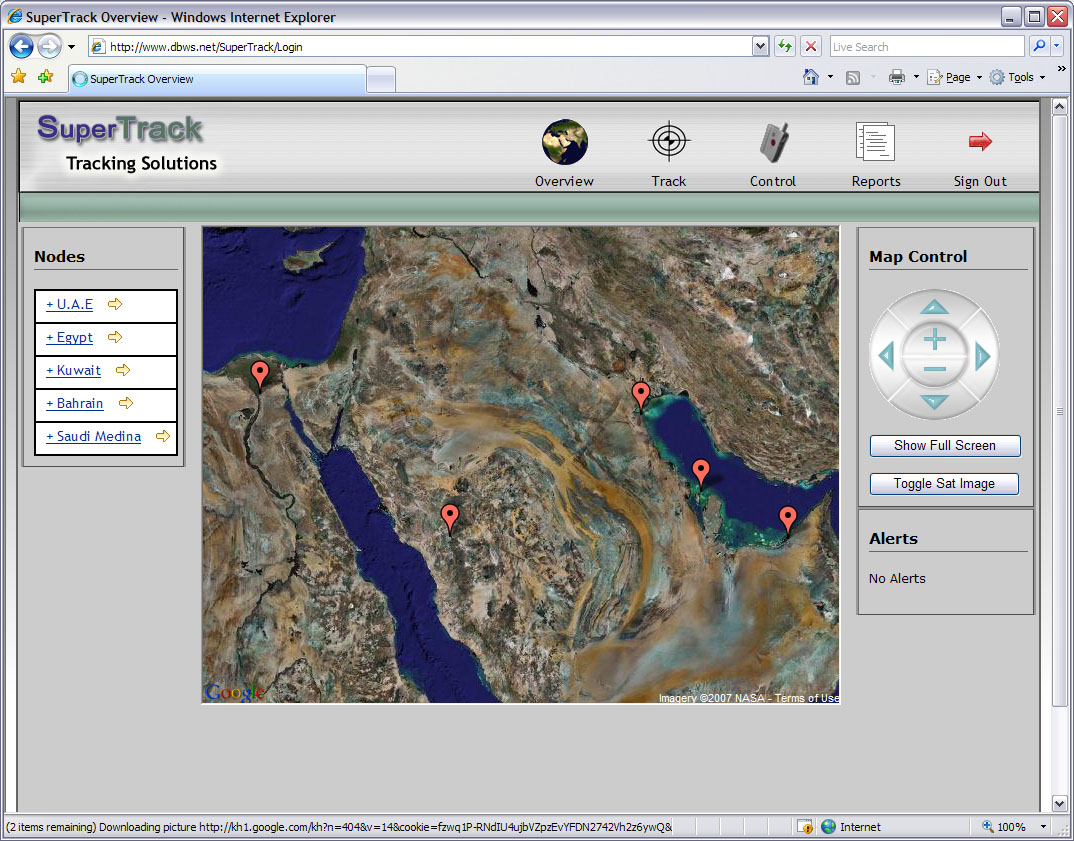The image size is (1074, 841).
Task: Click the yellow arrow next to U.A.E
Action: (x=115, y=303)
